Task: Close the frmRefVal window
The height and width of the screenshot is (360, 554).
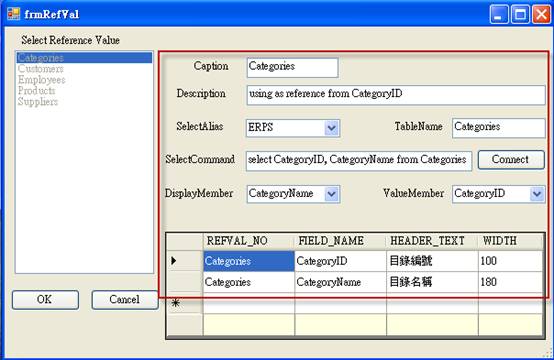Action: tap(541, 14)
